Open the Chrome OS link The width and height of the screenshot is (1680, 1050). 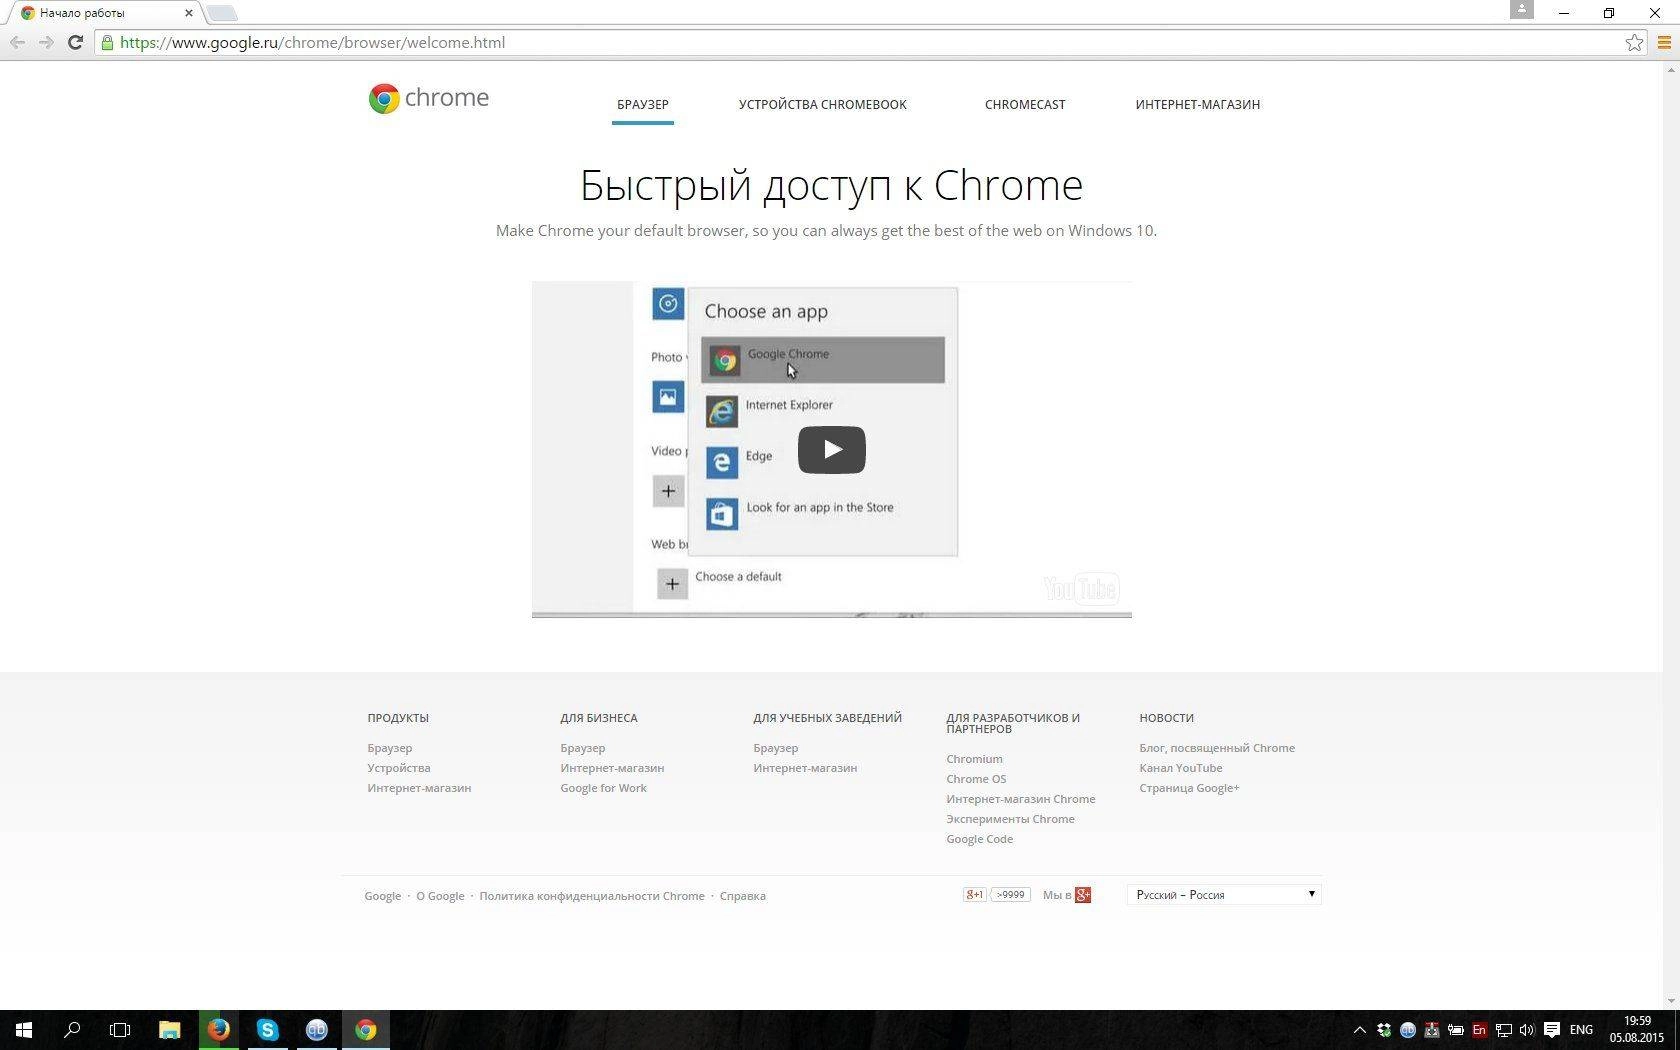[x=976, y=779]
